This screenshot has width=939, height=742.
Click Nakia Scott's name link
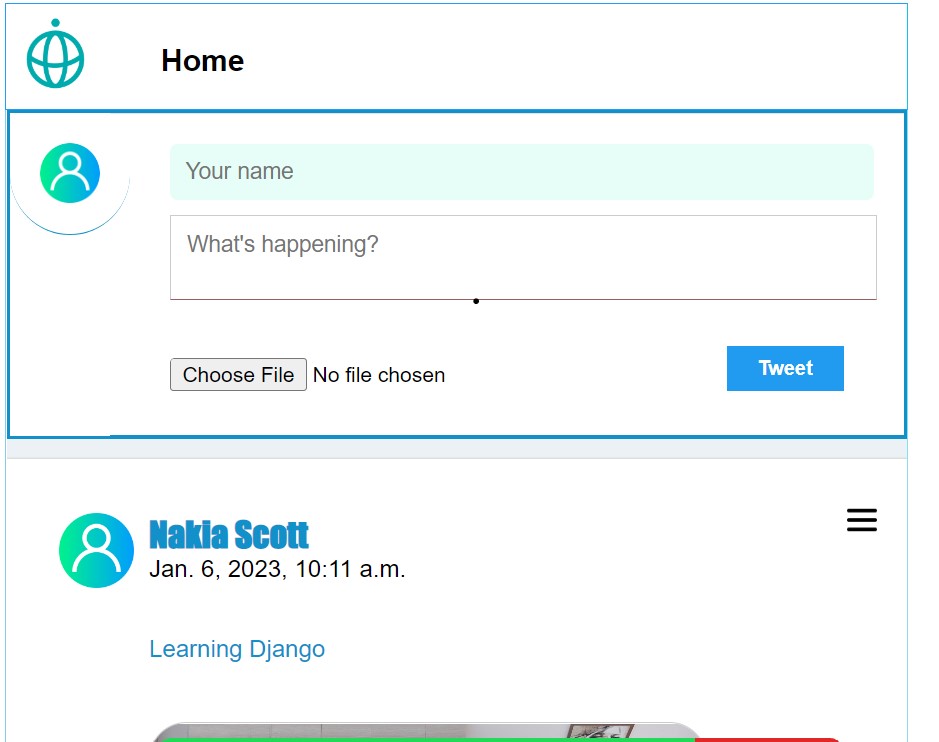coord(229,535)
